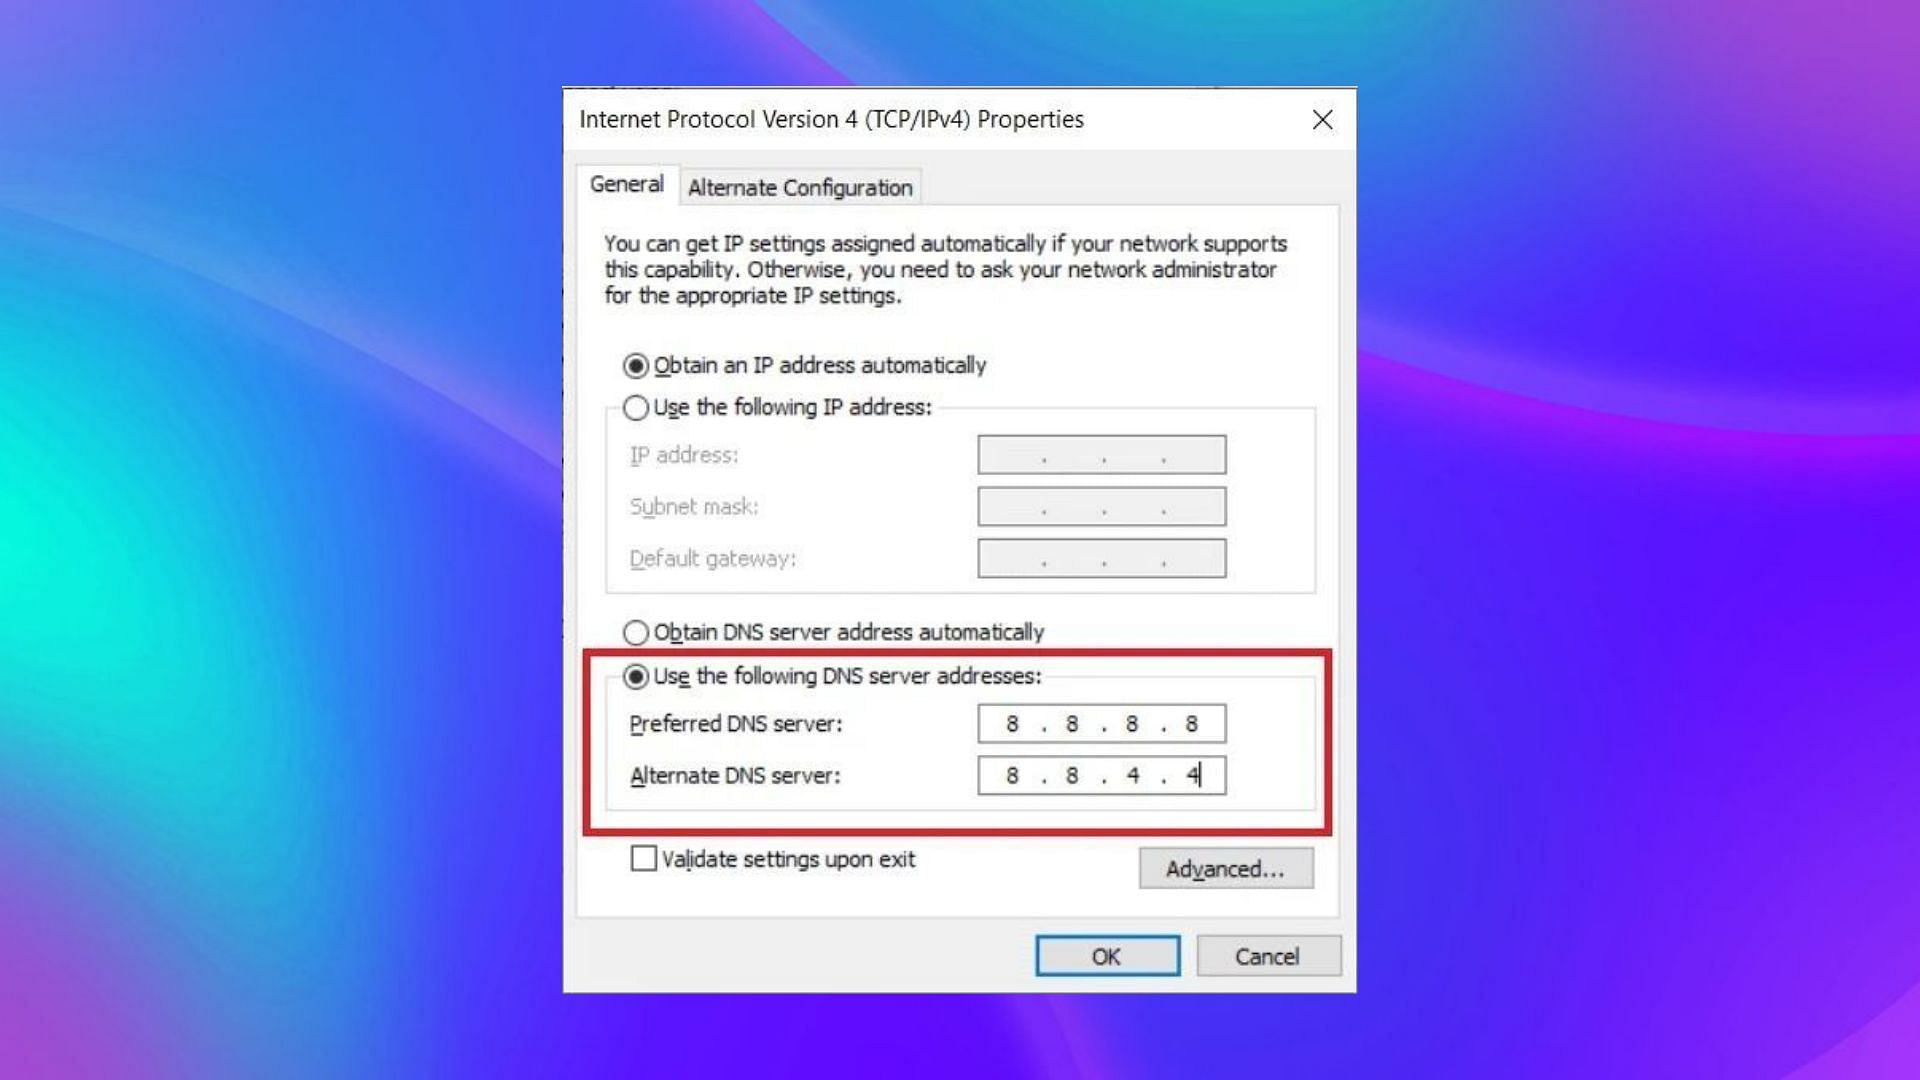Screen dimensions: 1920x1080
Task: Select first octet of Preferred DNS server
Action: (1012, 724)
